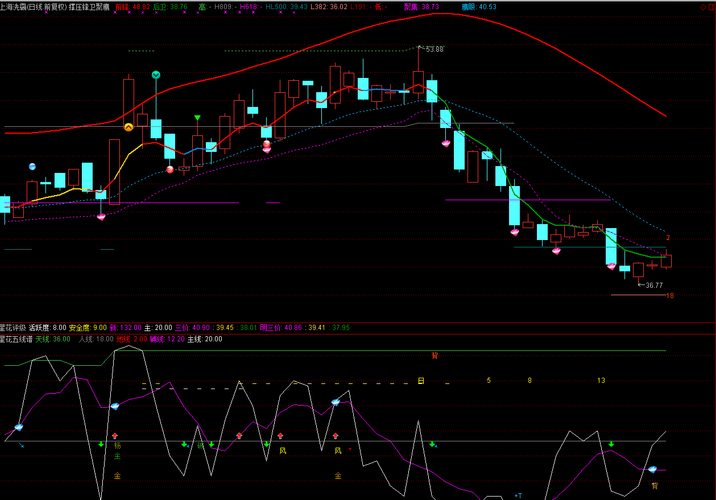
Task: Click the 天线 36.00 value
Action: tap(53, 339)
